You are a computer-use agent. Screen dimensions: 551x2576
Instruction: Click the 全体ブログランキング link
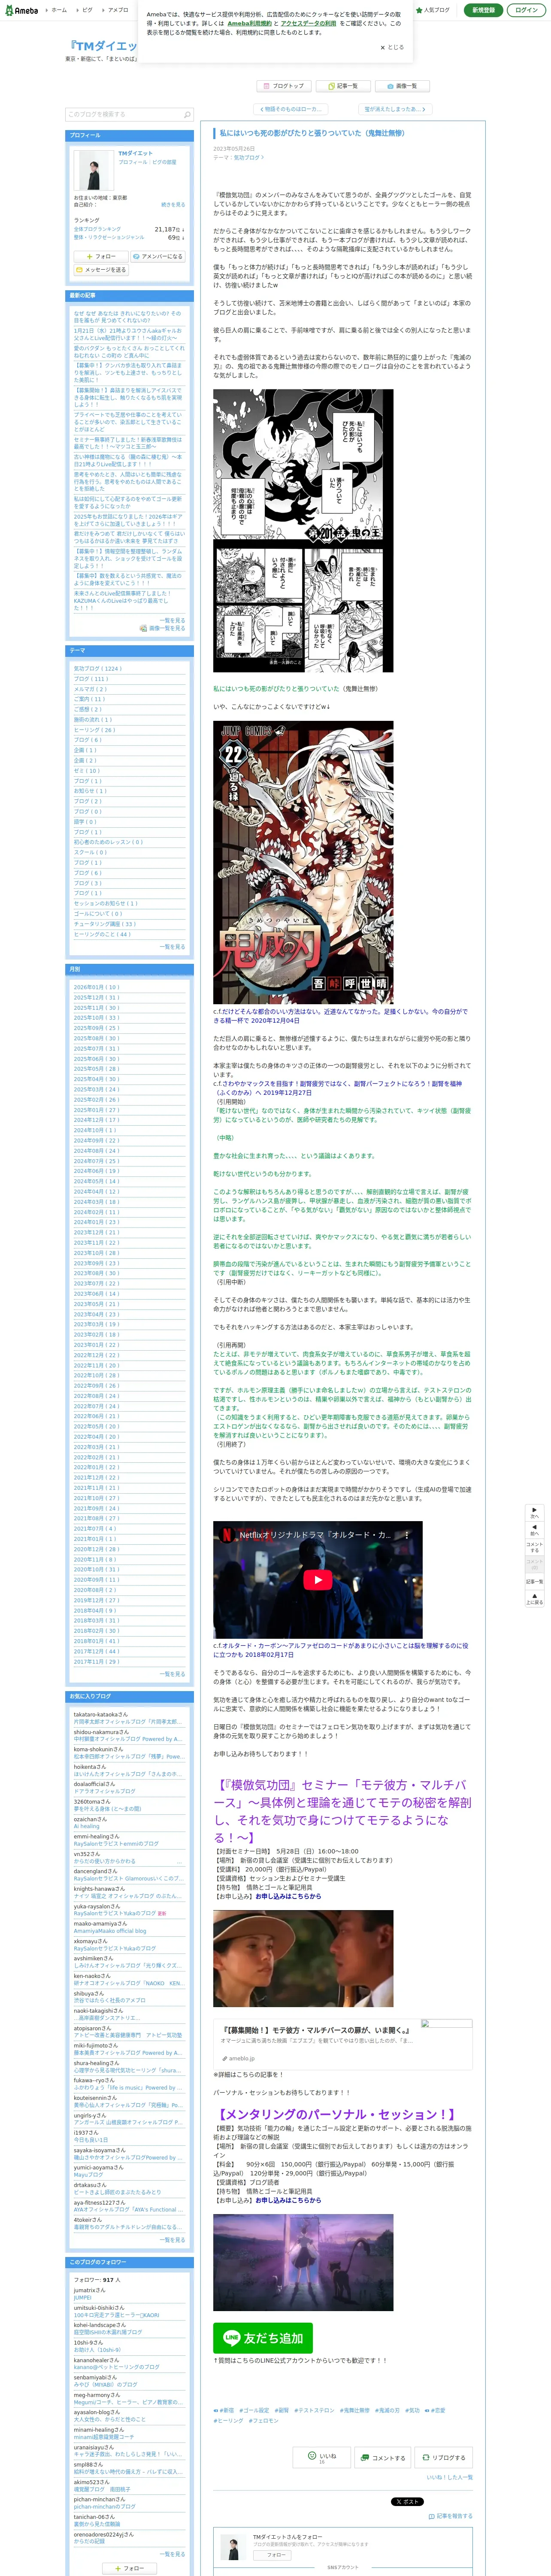point(97,229)
